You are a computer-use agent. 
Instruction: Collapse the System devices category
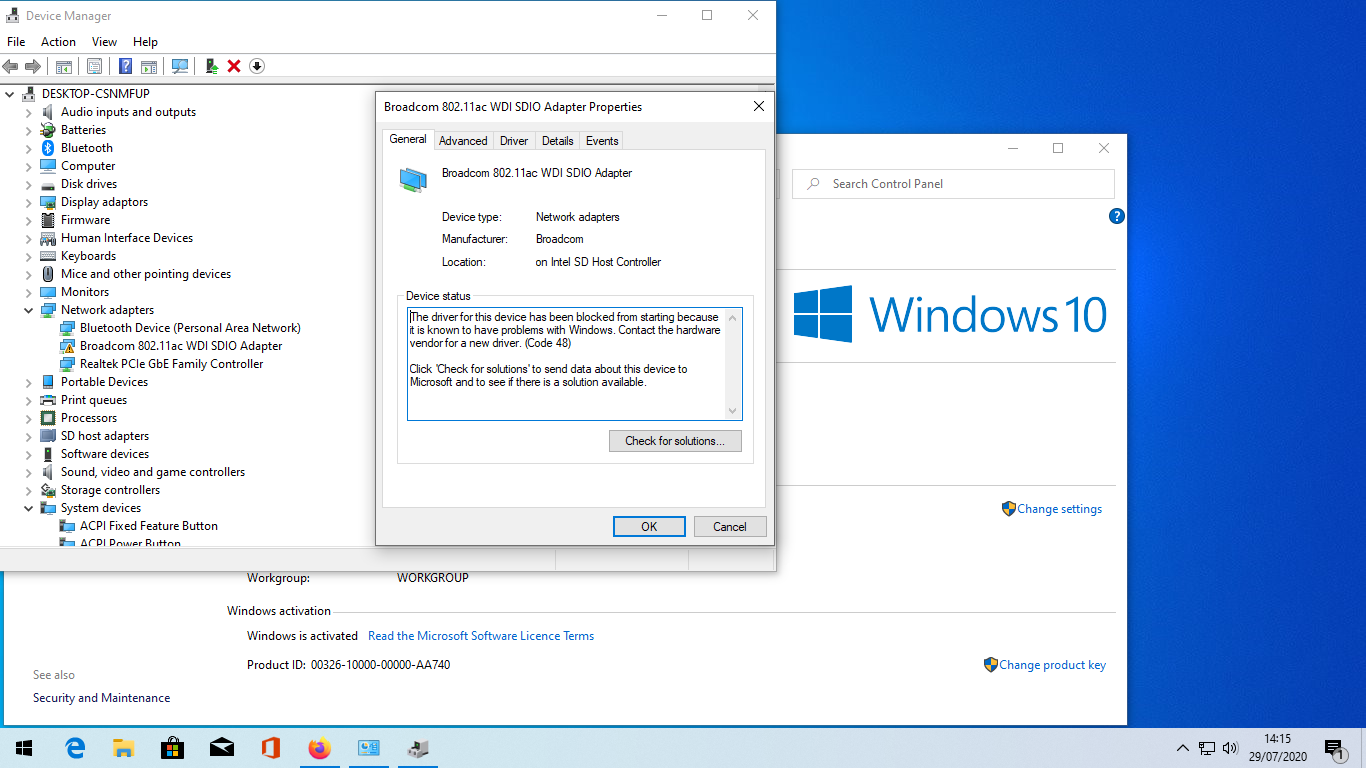click(x=29, y=508)
